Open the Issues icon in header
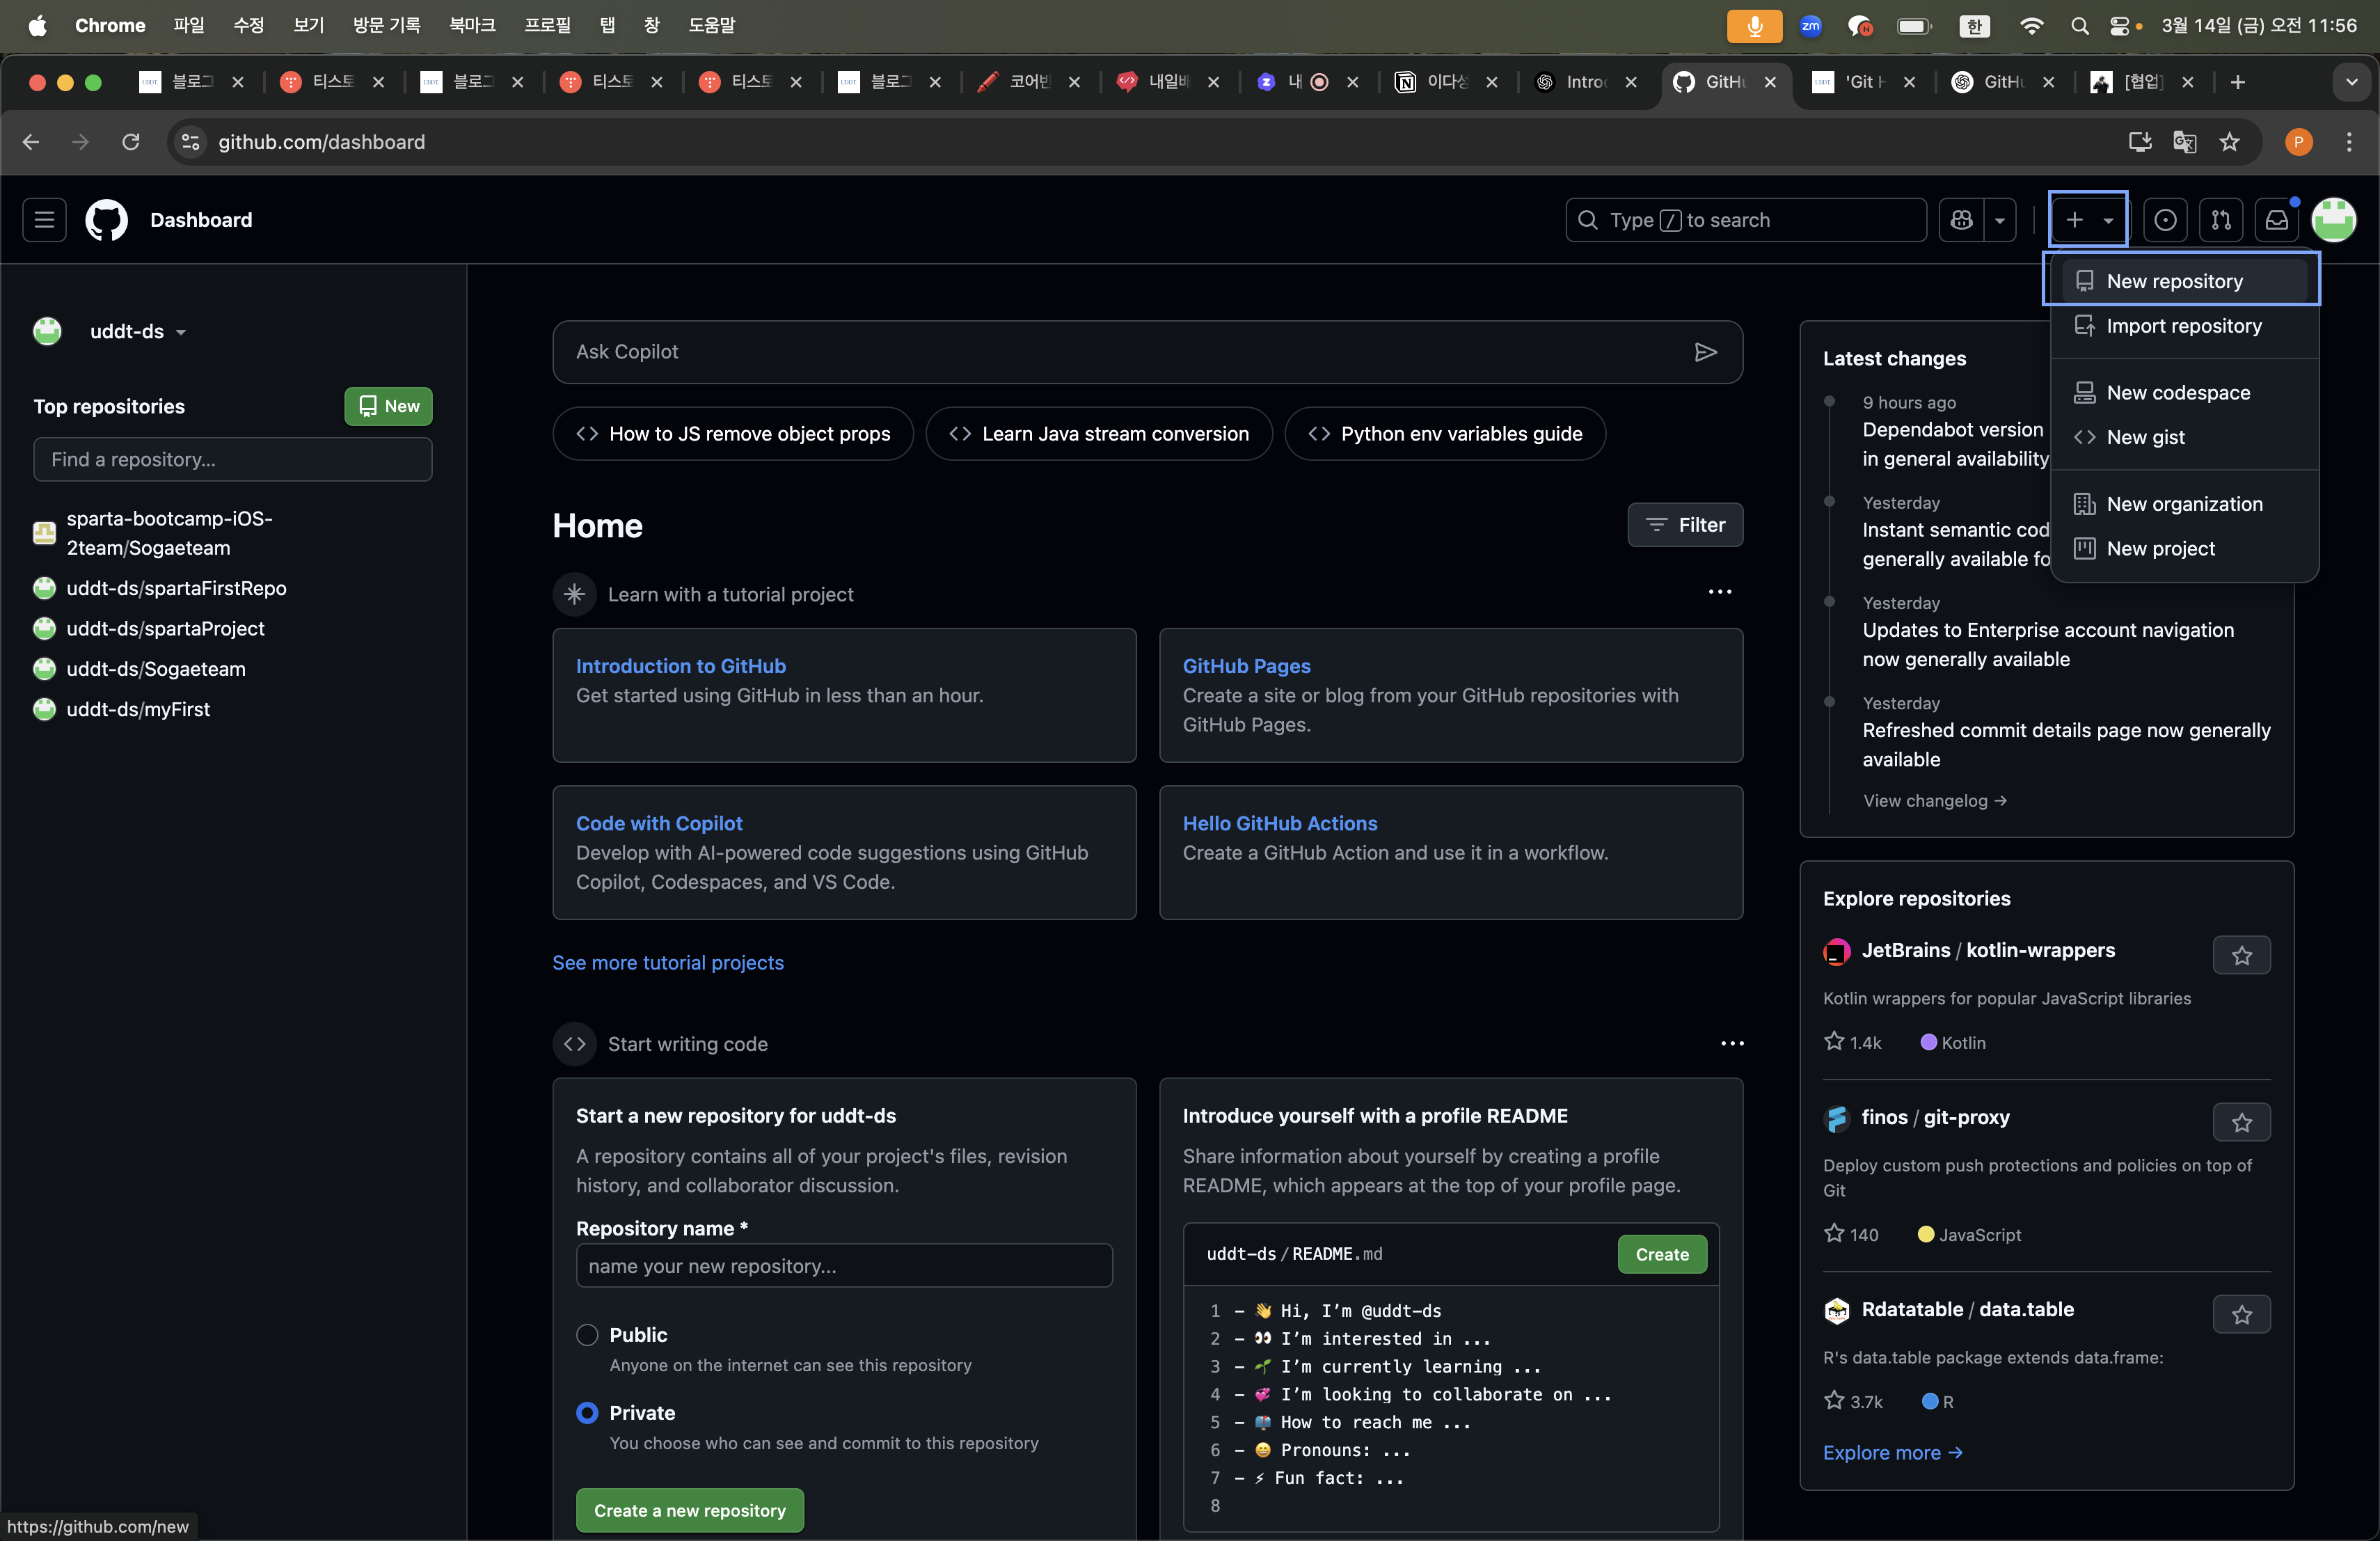Image resolution: width=2380 pixels, height=1541 pixels. click(2164, 220)
